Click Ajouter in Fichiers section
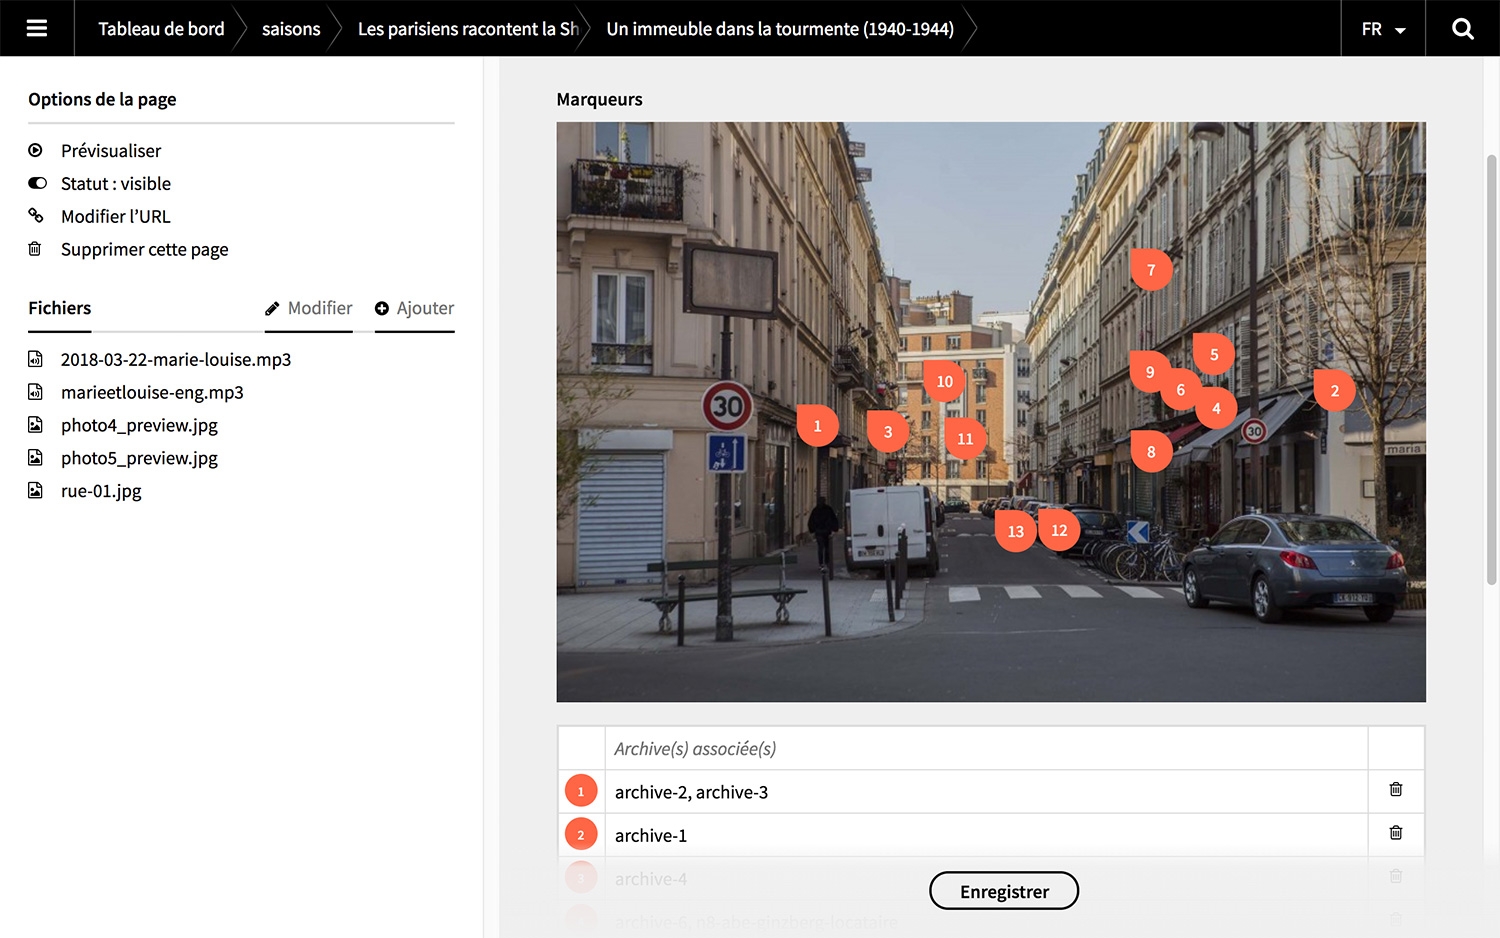The image size is (1500, 938). click(x=414, y=308)
